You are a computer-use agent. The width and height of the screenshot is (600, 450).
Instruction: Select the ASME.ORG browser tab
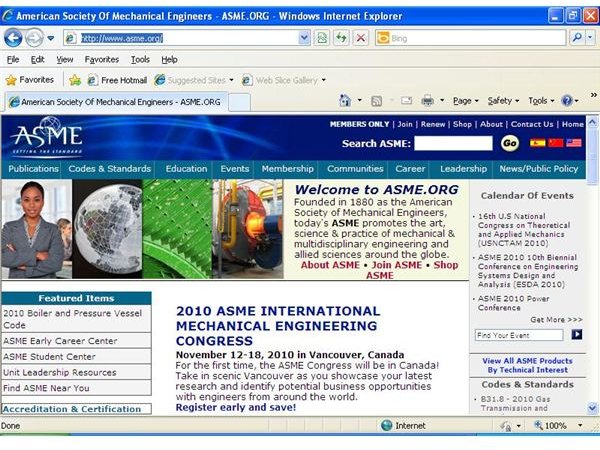(x=115, y=102)
